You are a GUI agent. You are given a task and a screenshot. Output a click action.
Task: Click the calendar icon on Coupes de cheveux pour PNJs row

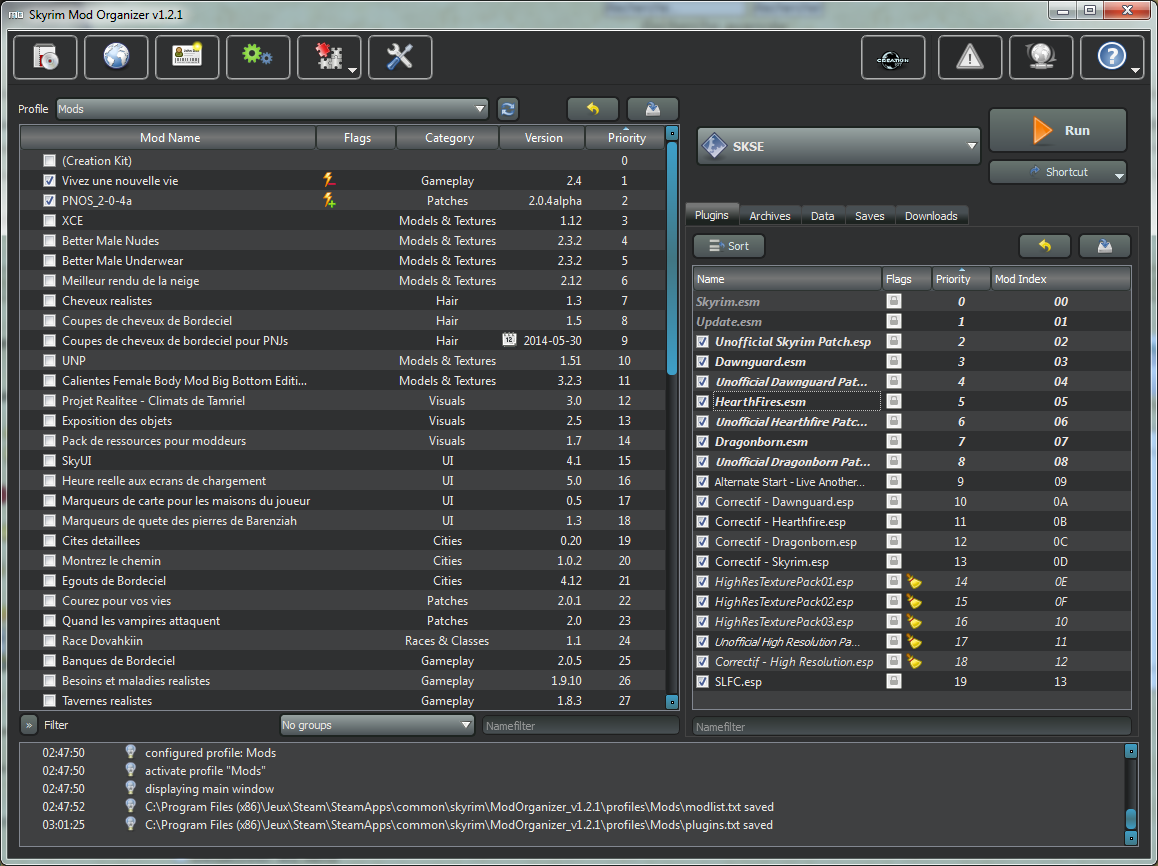coord(509,340)
